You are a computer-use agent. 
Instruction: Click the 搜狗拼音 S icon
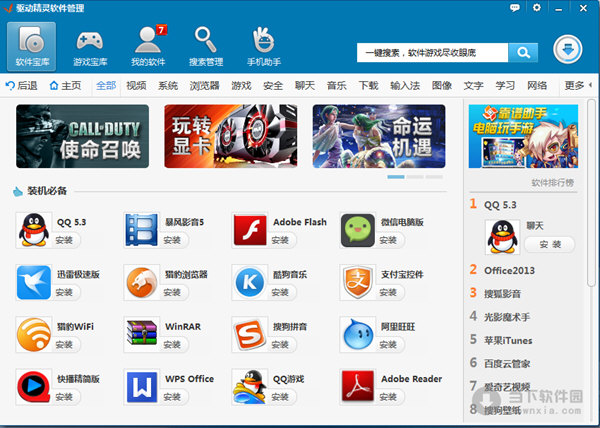(250, 335)
